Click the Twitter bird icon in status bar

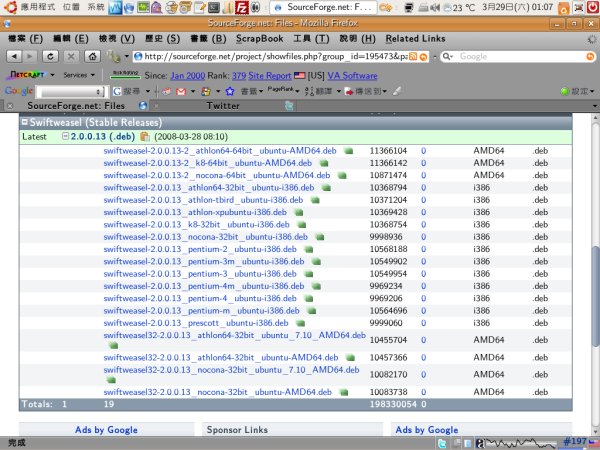pos(442,443)
